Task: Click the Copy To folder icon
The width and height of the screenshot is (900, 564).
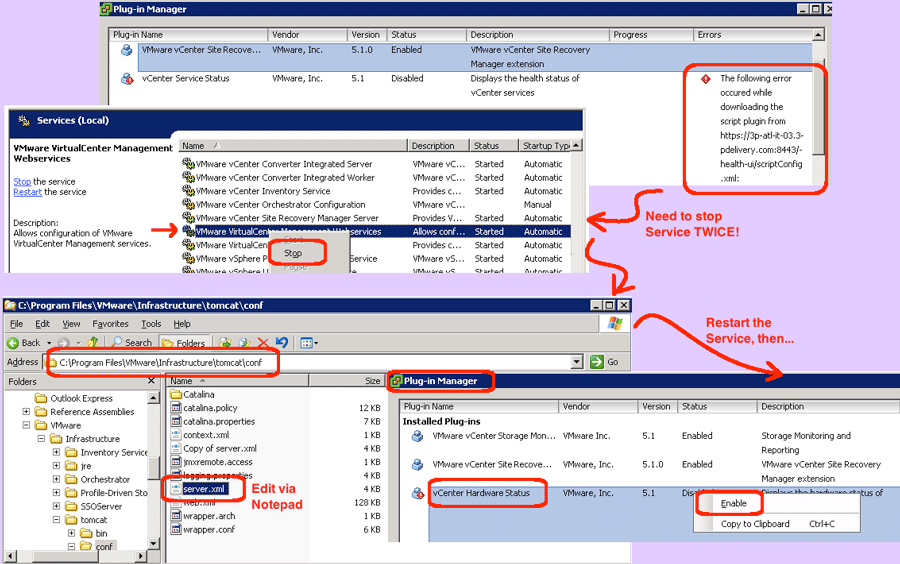Action: click(x=245, y=343)
